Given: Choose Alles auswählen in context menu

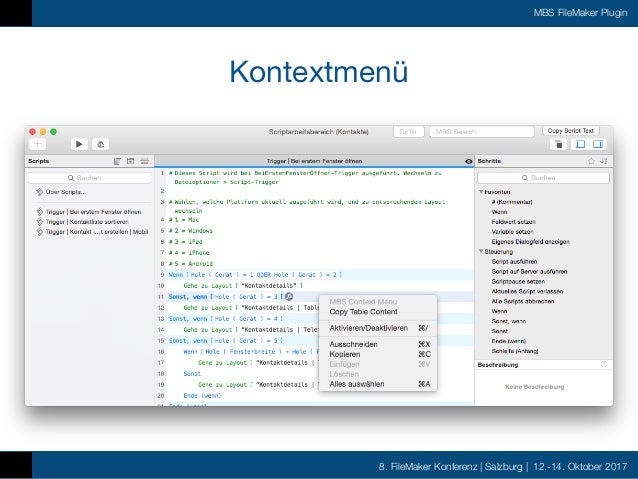Looking at the screenshot, I should (x=378, y=384).
